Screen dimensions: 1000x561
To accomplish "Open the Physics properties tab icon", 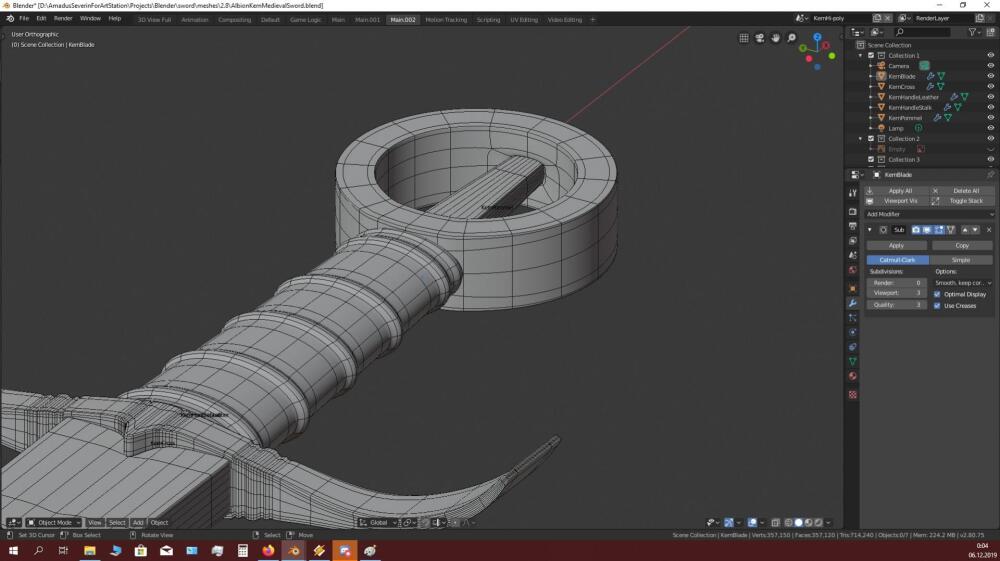I will (x=853, y=333).
